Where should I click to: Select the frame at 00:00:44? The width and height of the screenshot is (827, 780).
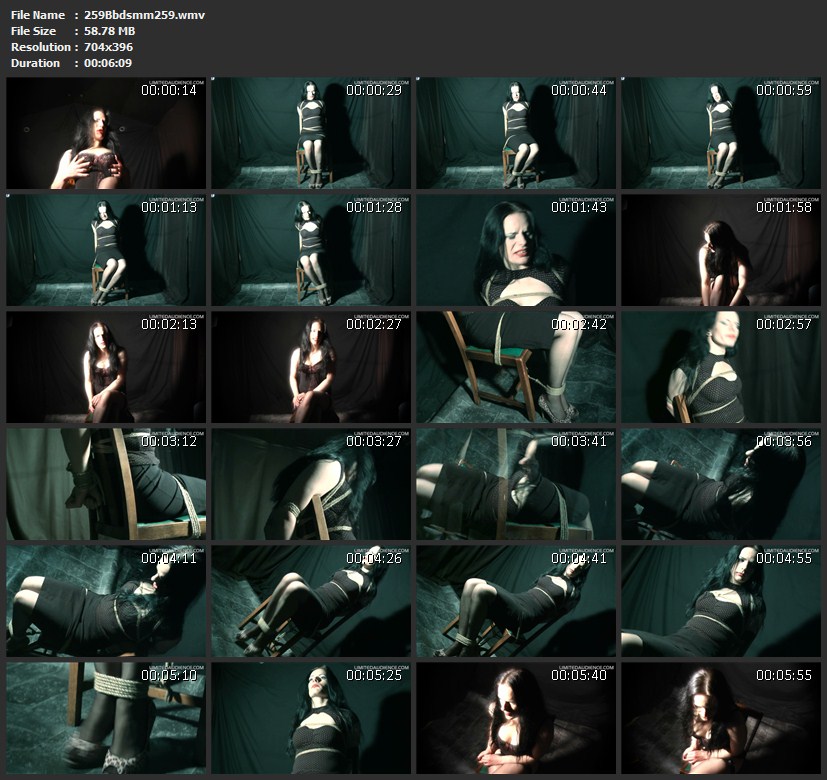click(x=516, y=133)
